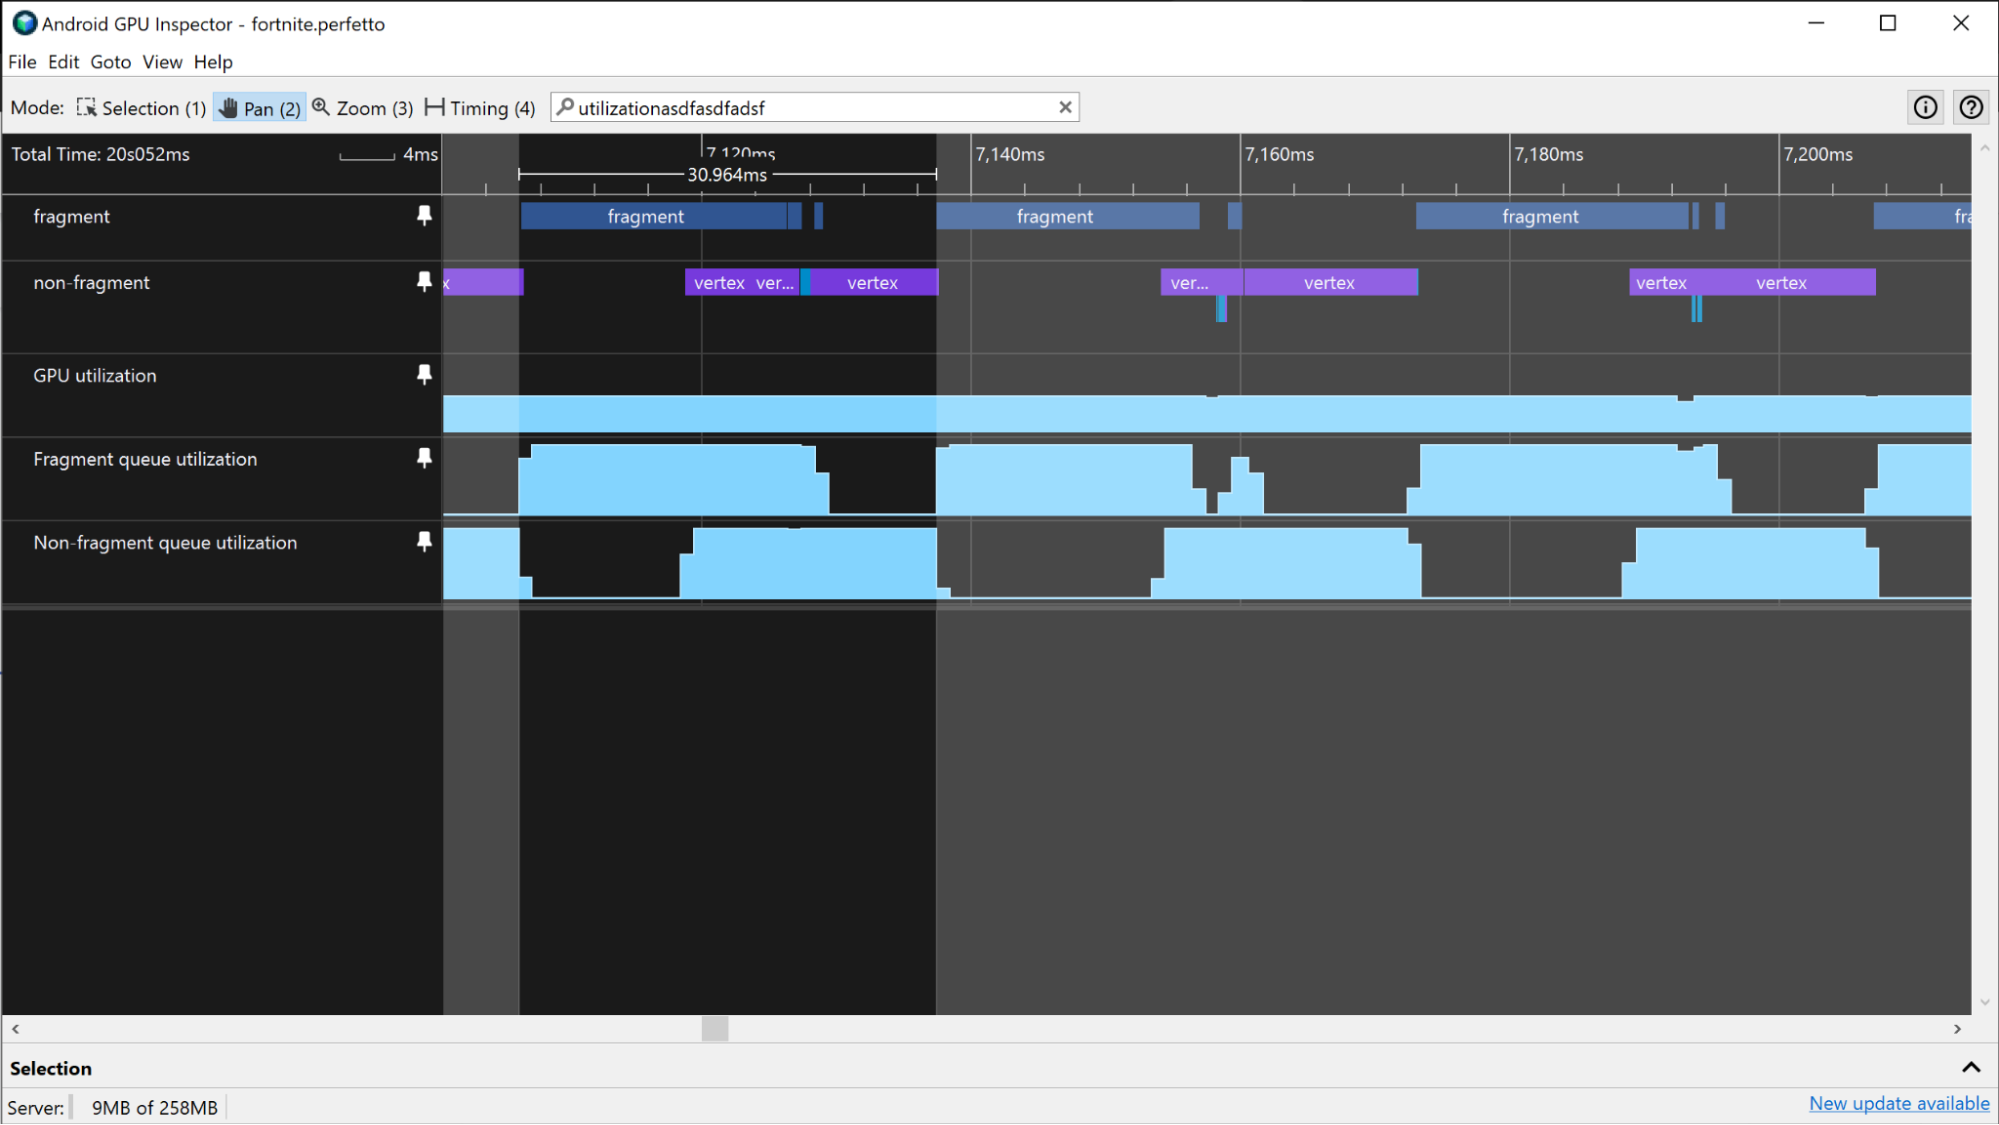Viewport: 1999px width, 1125px height.
Task: Click the File menu
Action: [19, 62]
